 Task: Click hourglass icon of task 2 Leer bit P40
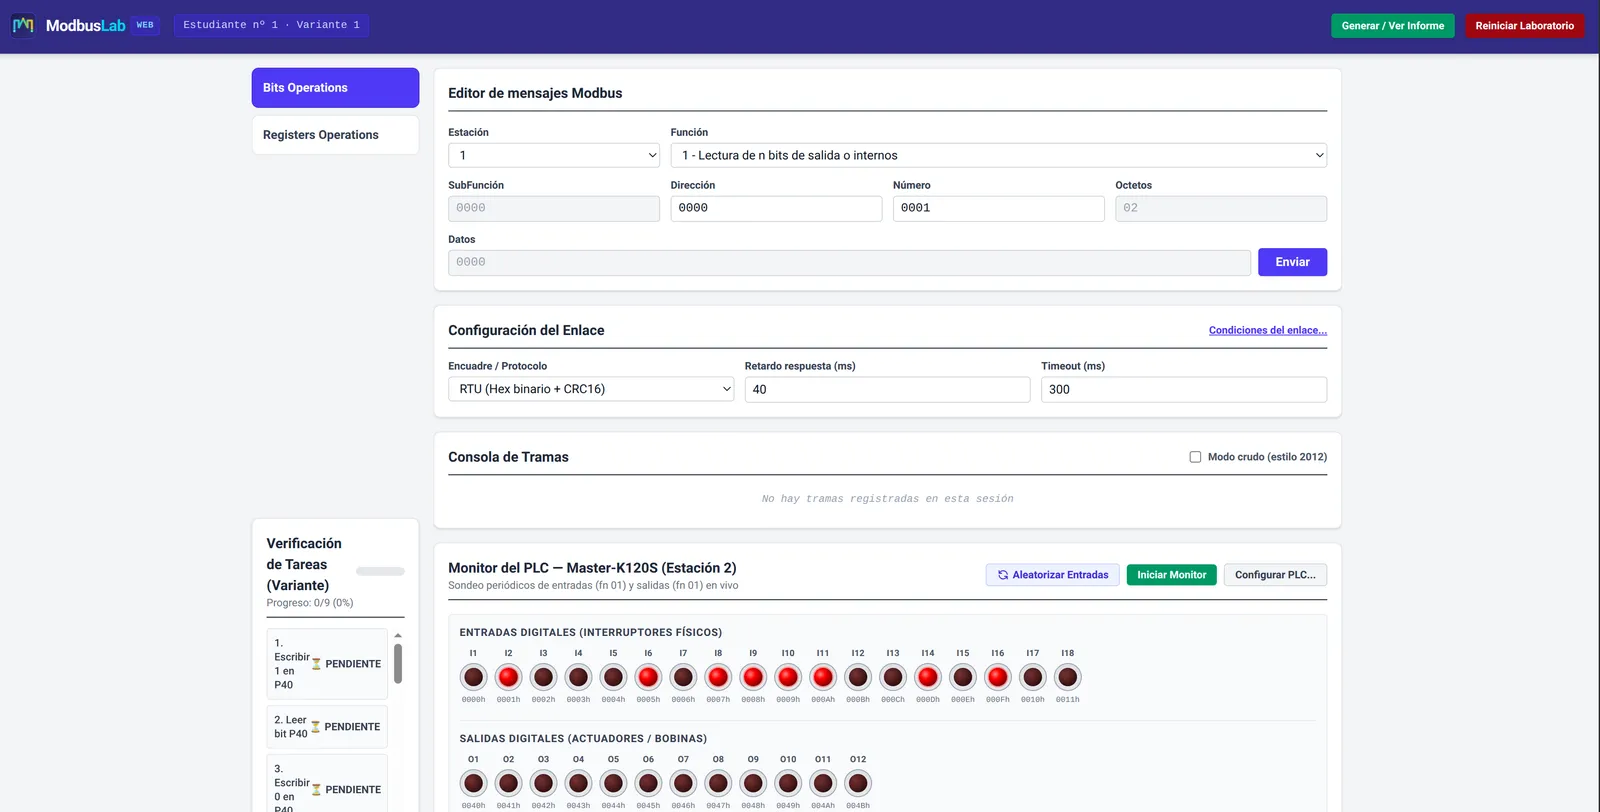point(315,727)
